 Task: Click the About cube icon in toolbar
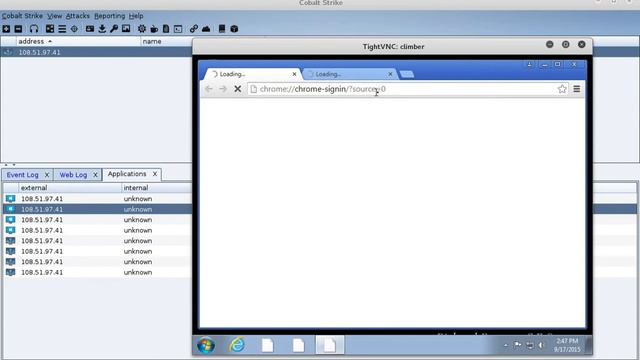coord(234,29)
